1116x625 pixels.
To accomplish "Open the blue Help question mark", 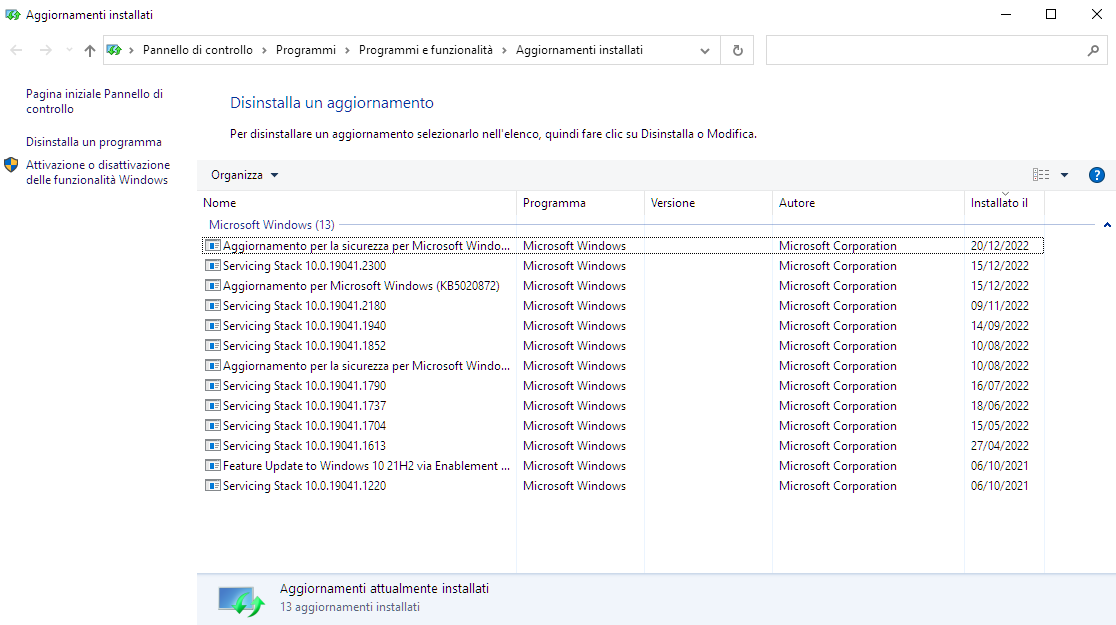I will pyautogui.click(x=1097, y=175).
